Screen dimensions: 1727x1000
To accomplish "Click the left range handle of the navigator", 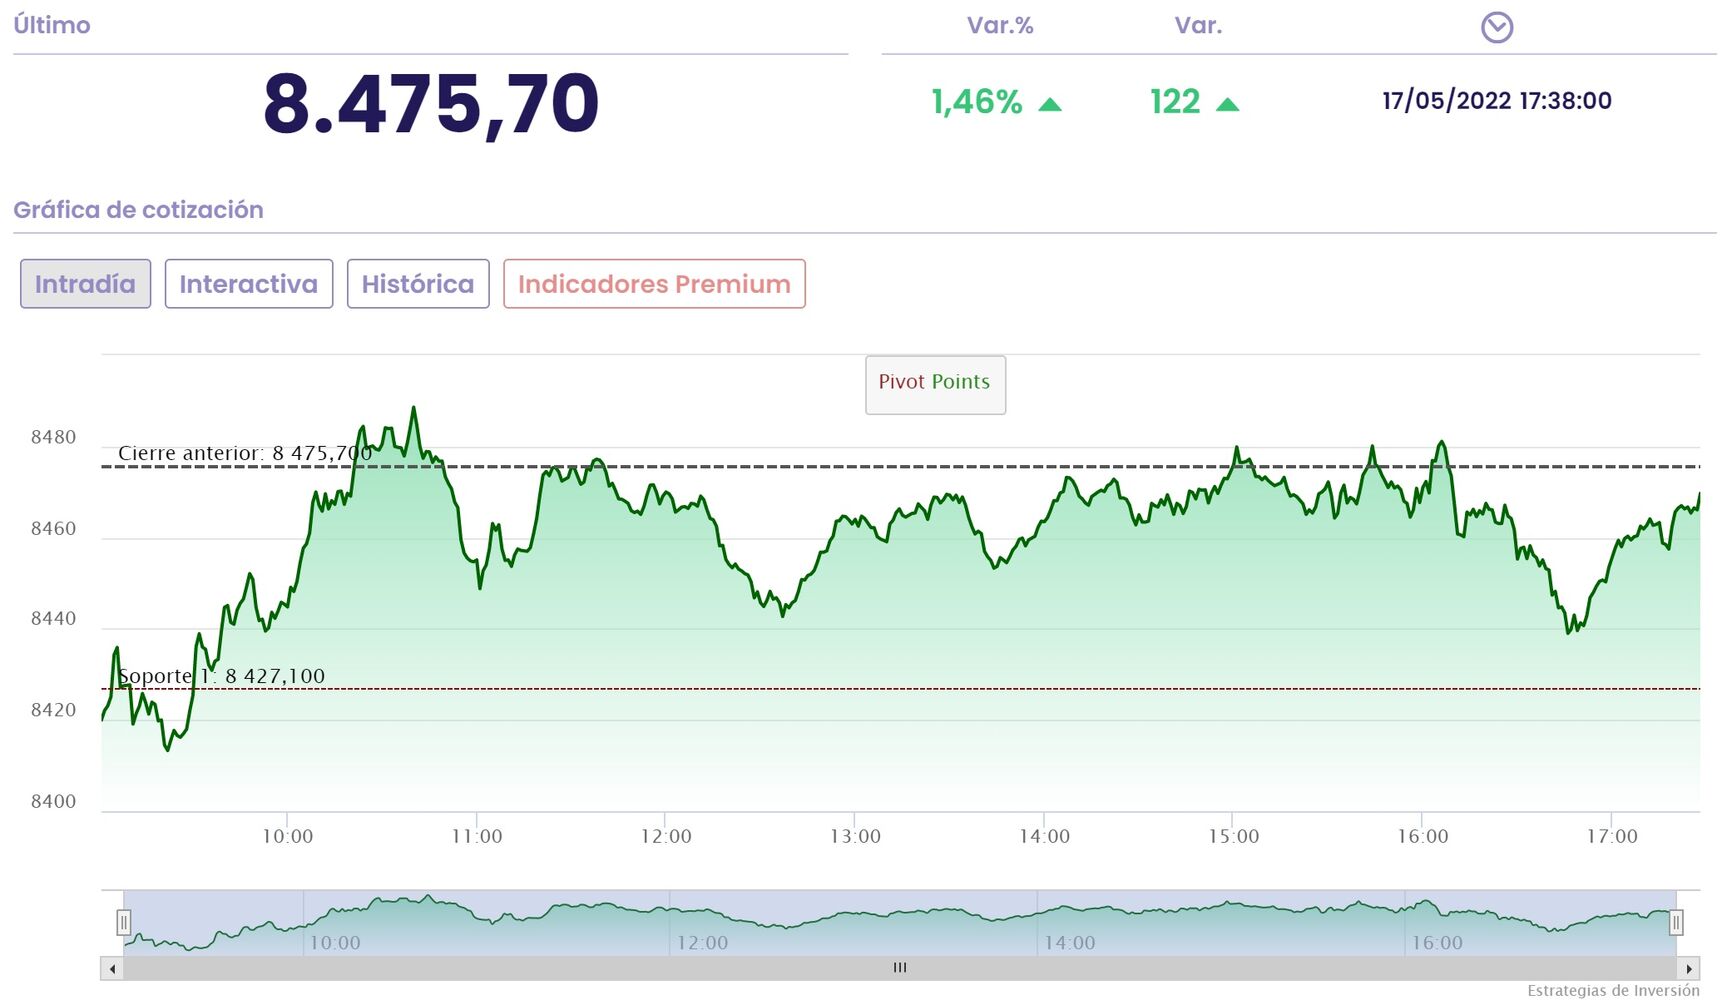I will (x=123, y=922).
